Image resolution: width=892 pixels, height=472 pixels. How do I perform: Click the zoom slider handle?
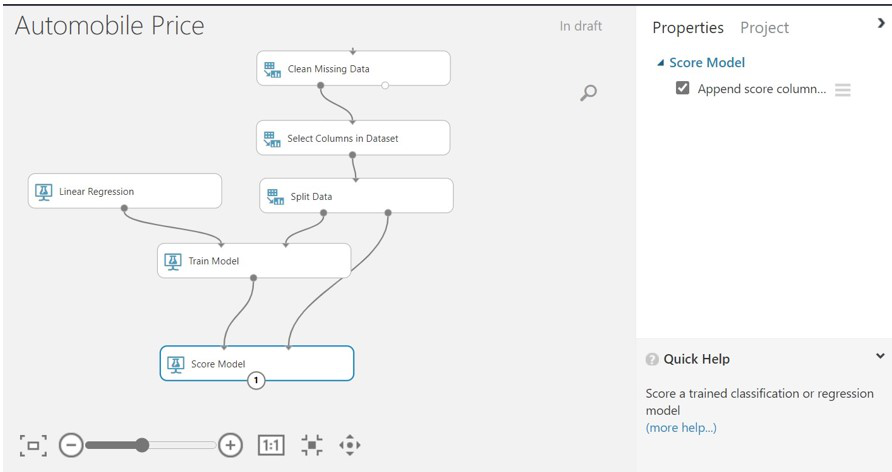coord(142,445)
